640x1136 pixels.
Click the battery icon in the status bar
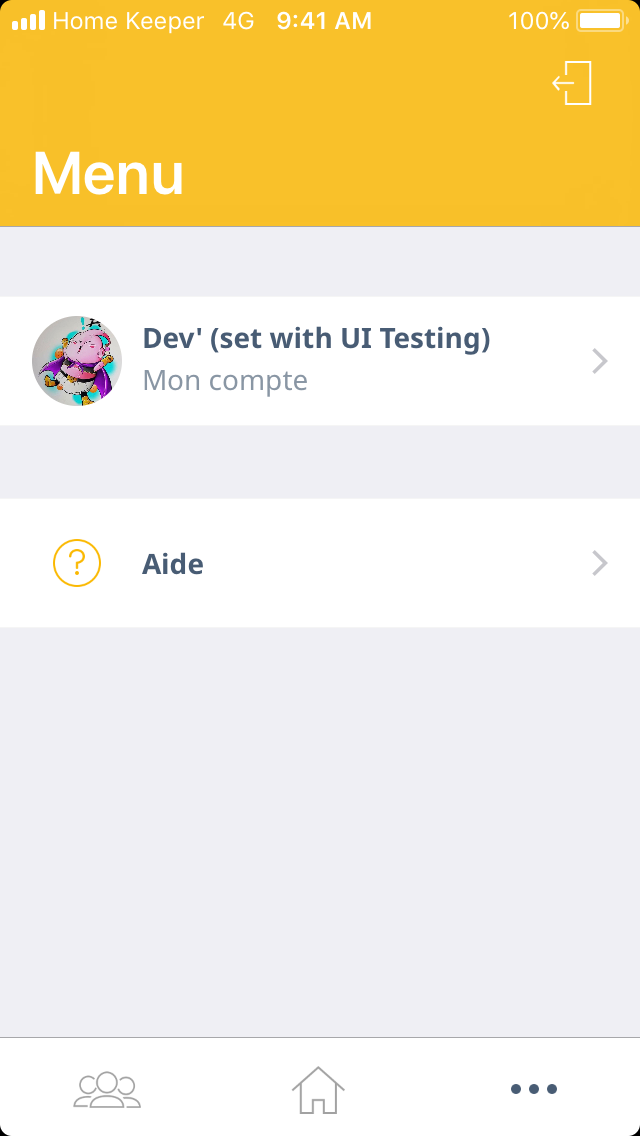coord(600,20)
